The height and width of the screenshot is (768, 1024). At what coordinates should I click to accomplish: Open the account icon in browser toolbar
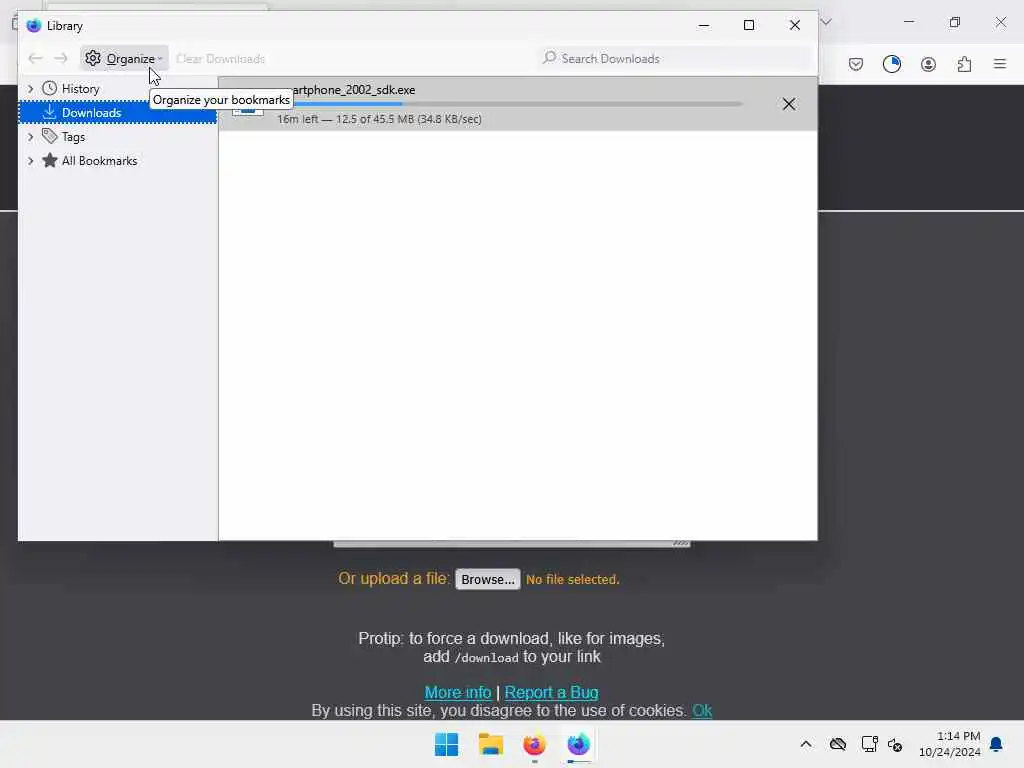click(x=928, y=64)
